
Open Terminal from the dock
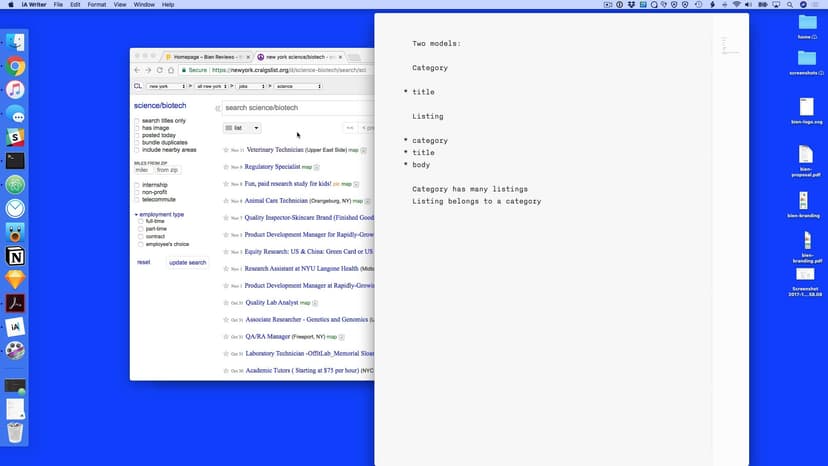tap(15, 160)
